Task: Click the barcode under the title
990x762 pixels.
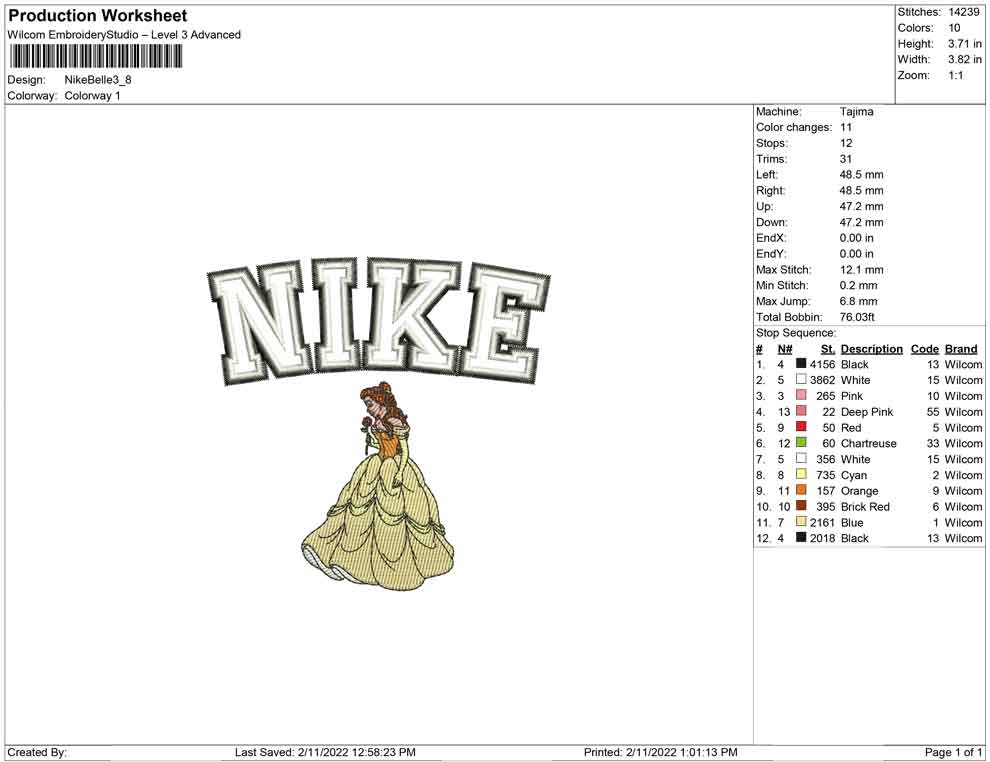Action: [x=95, y=57]
